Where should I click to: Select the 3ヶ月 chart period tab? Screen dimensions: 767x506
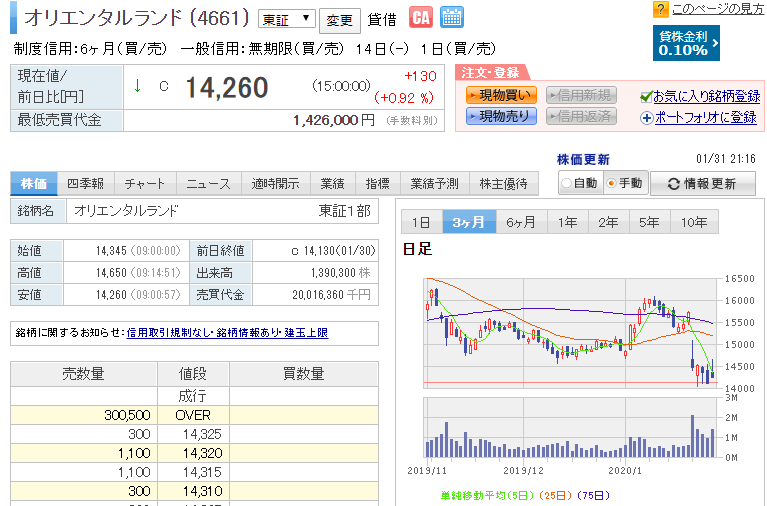pos(469,222)
